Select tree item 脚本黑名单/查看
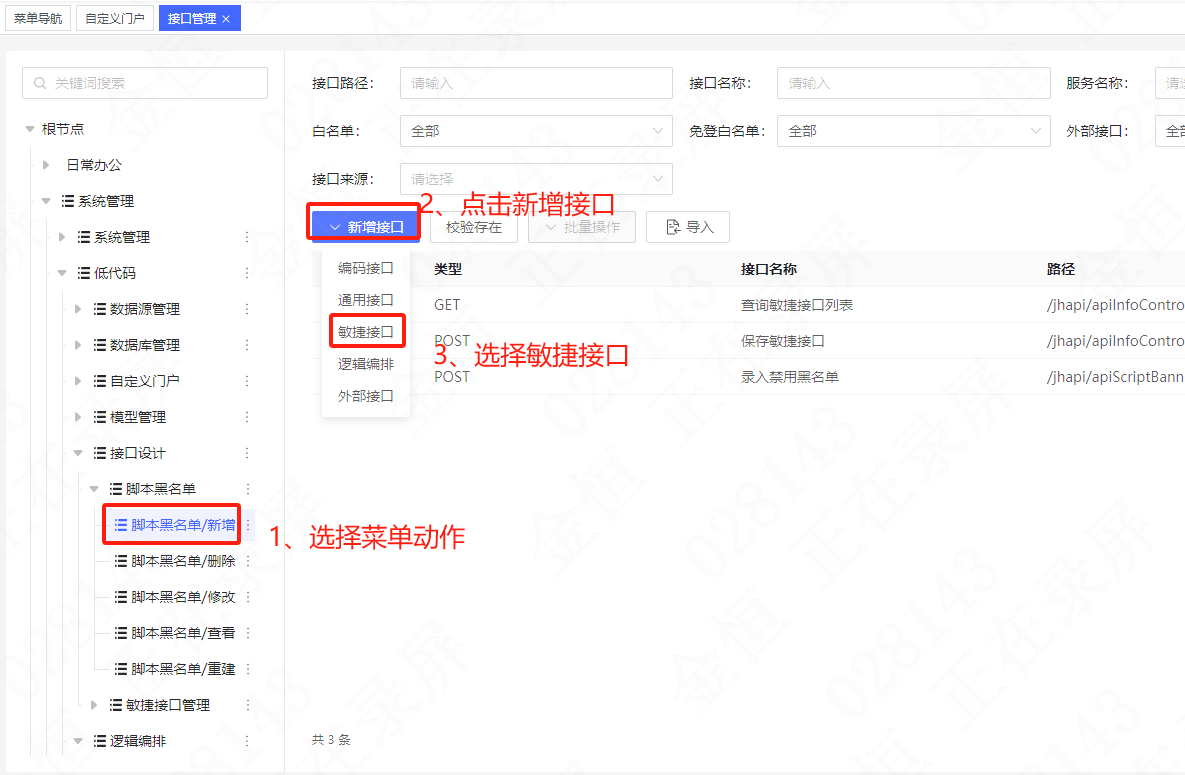This screenshot has width=1185, height=775. click(x=183, y=633)
